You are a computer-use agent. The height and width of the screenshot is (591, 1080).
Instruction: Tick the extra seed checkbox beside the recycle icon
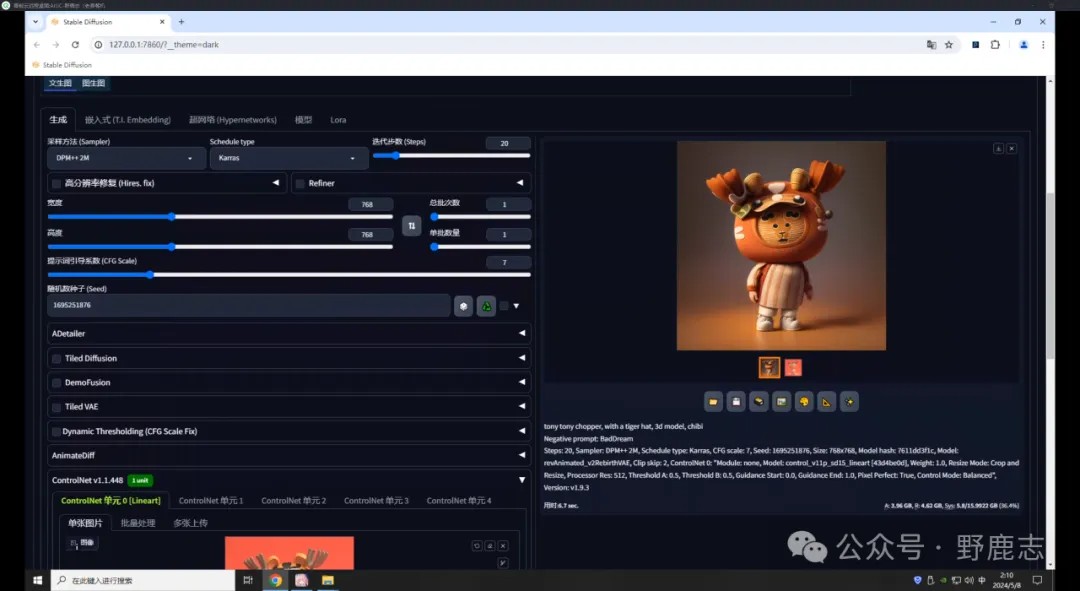pos(504,306)
